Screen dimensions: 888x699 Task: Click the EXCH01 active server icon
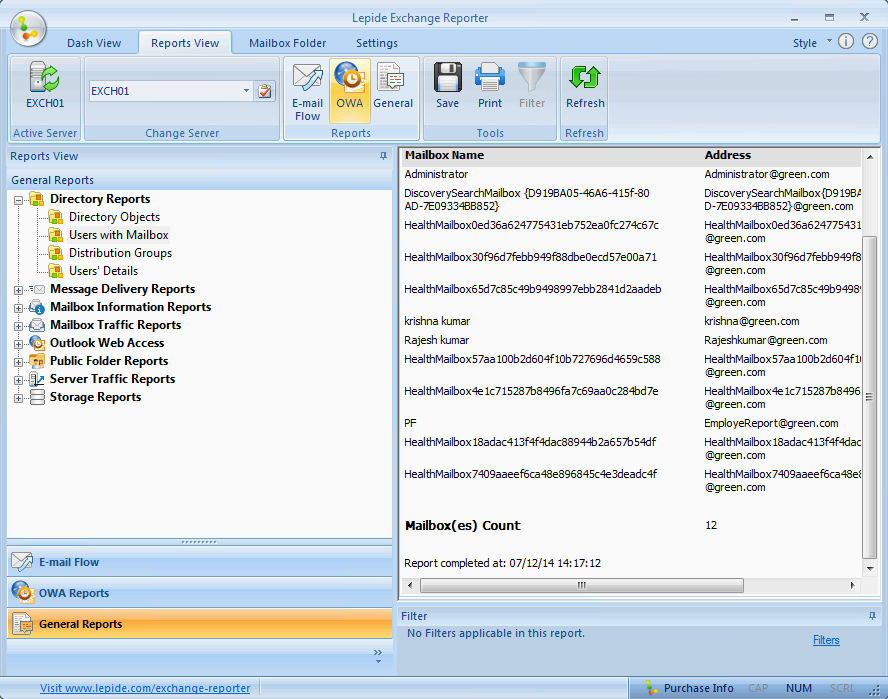(45, 78)
